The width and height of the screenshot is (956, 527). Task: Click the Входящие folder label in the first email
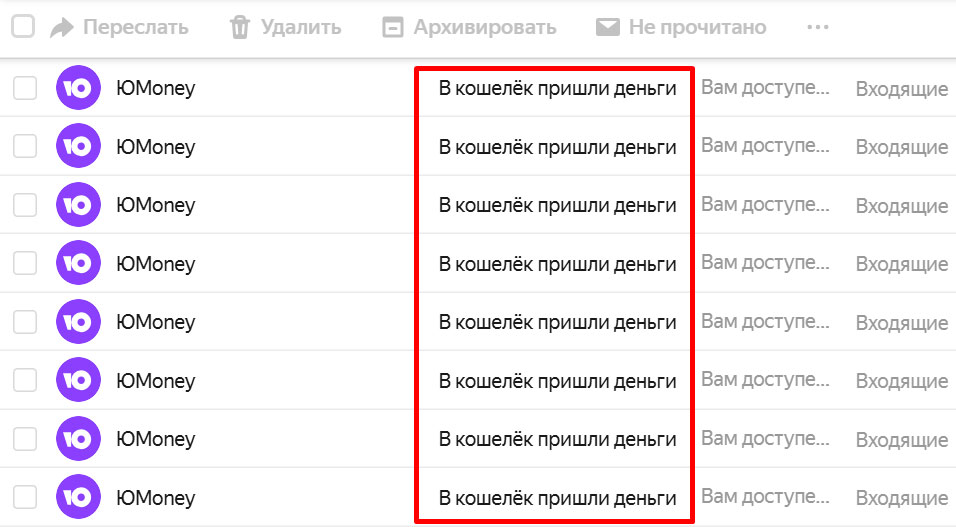click(x=901, y=90)
